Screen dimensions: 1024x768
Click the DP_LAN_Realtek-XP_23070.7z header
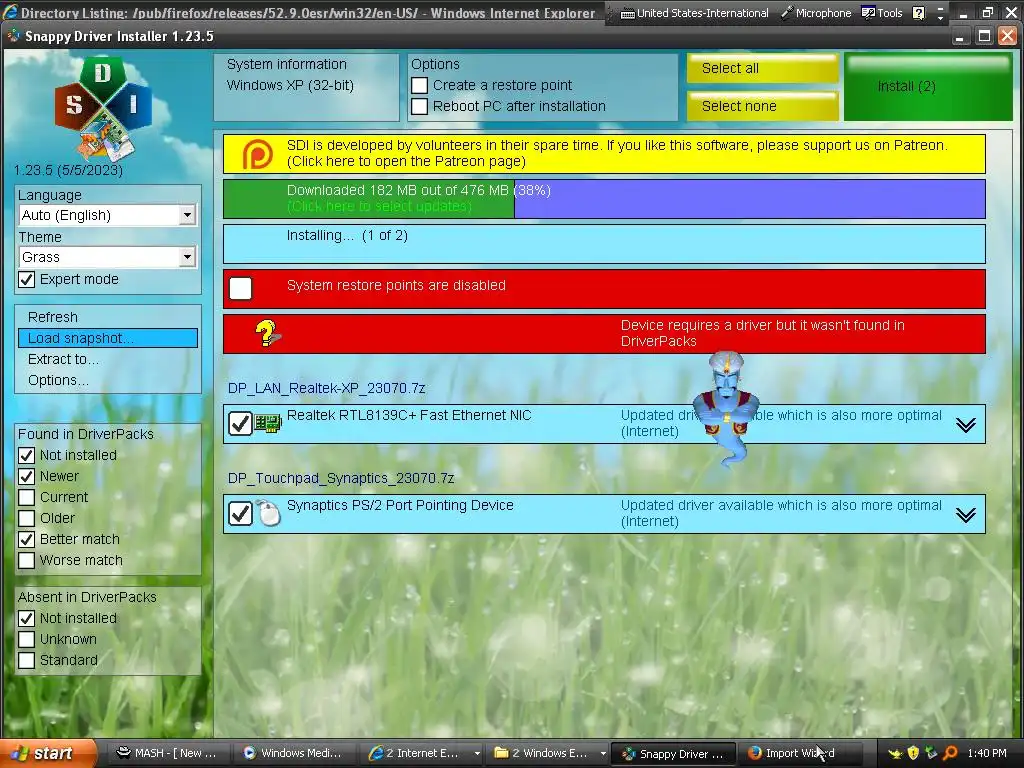pos(327,388)
